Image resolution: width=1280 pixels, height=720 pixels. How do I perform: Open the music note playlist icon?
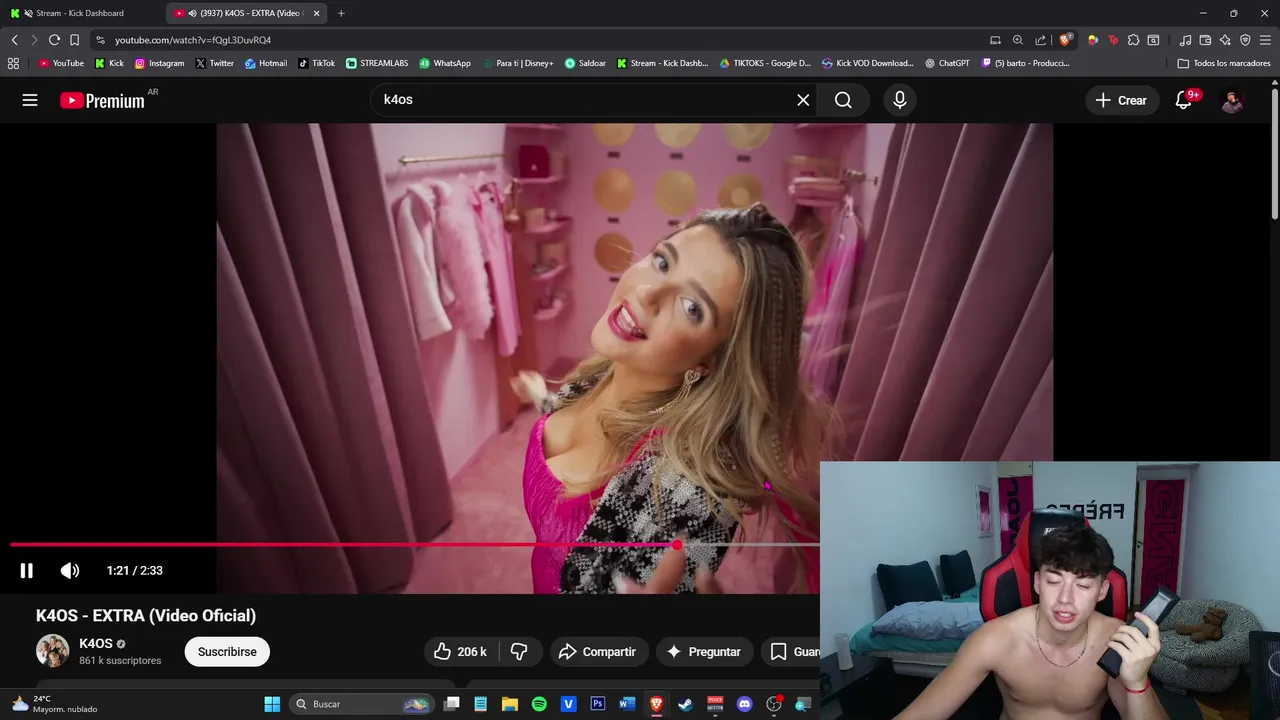tap(1185, 40)
